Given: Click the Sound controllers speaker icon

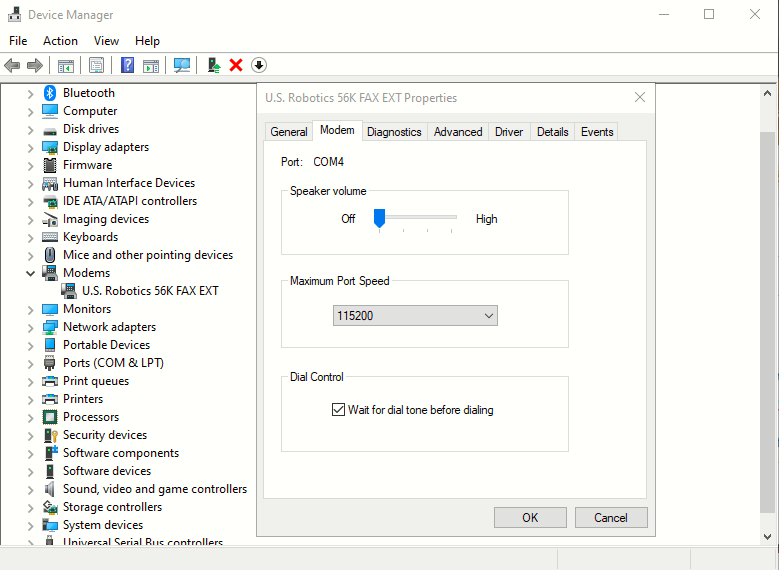Looking at the screenshot, I should (49, 489).
